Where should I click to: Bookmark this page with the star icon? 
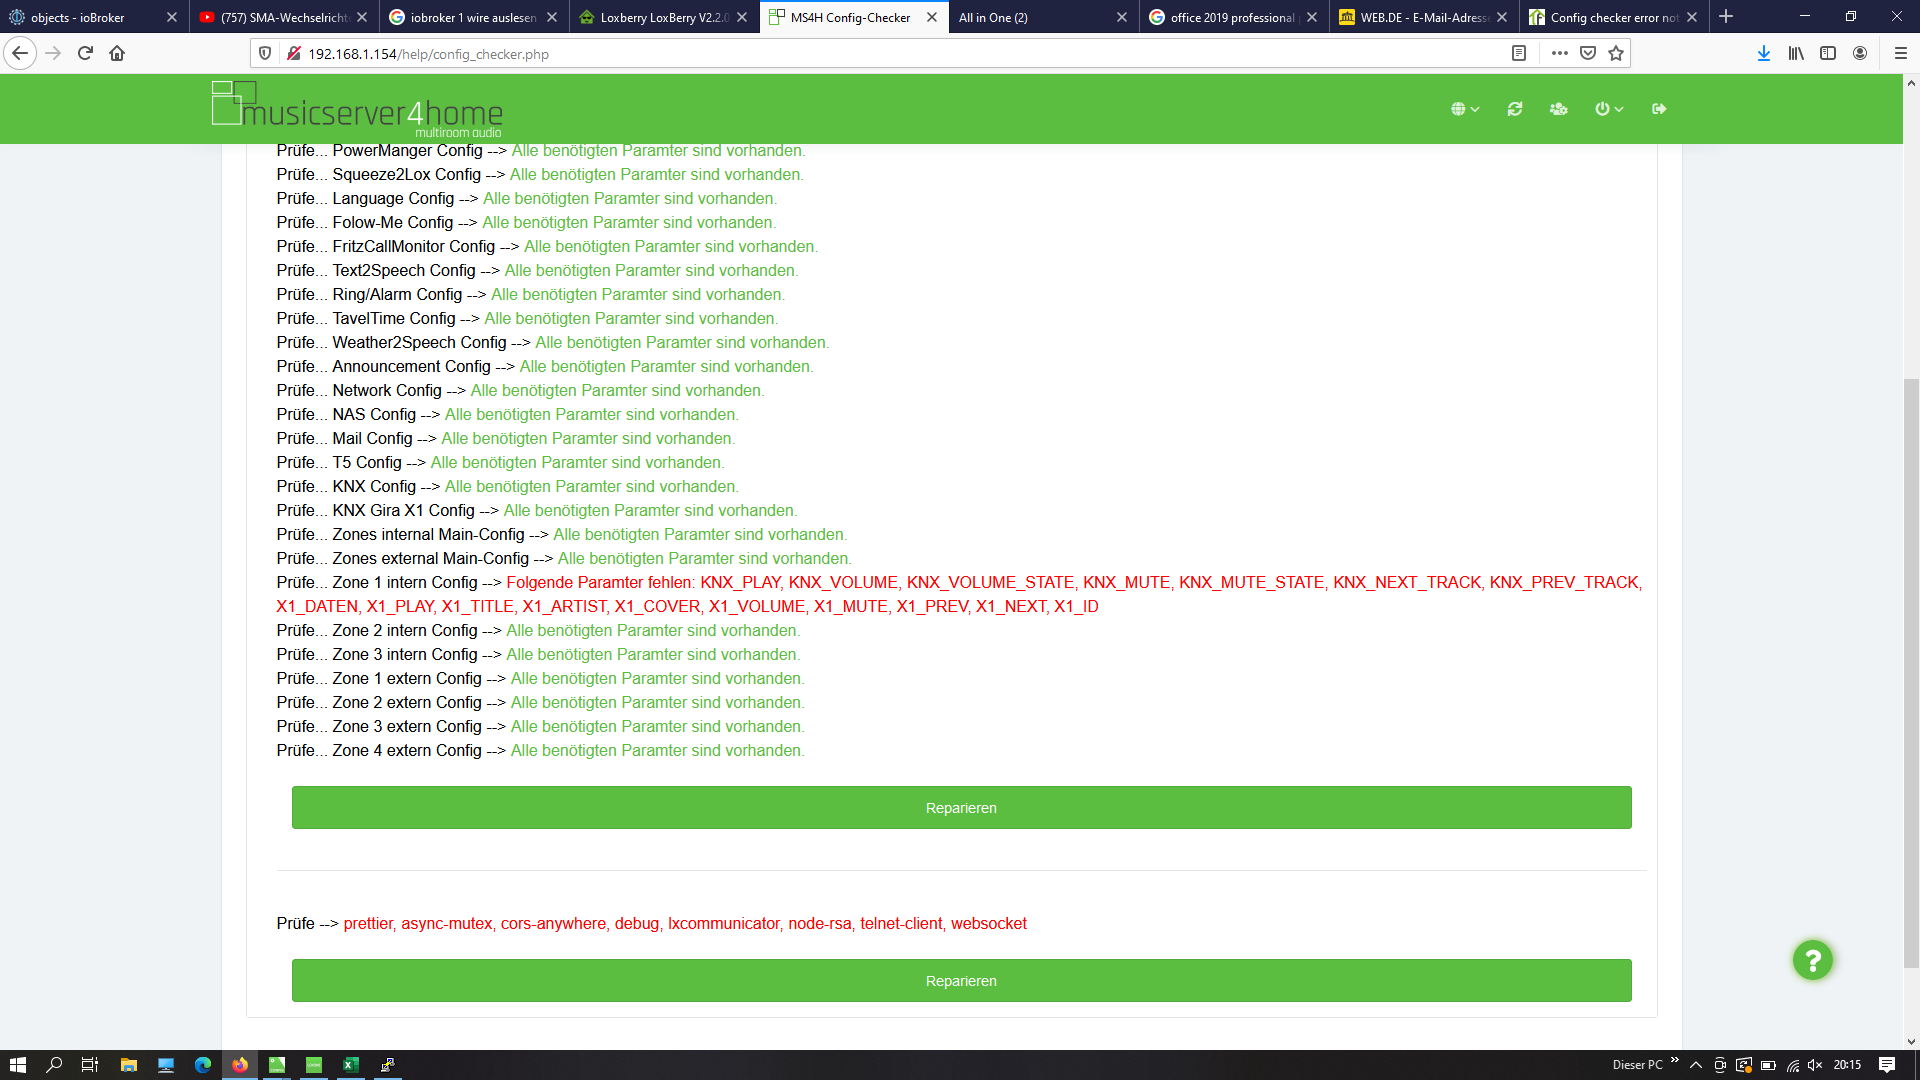(1616, 54)
